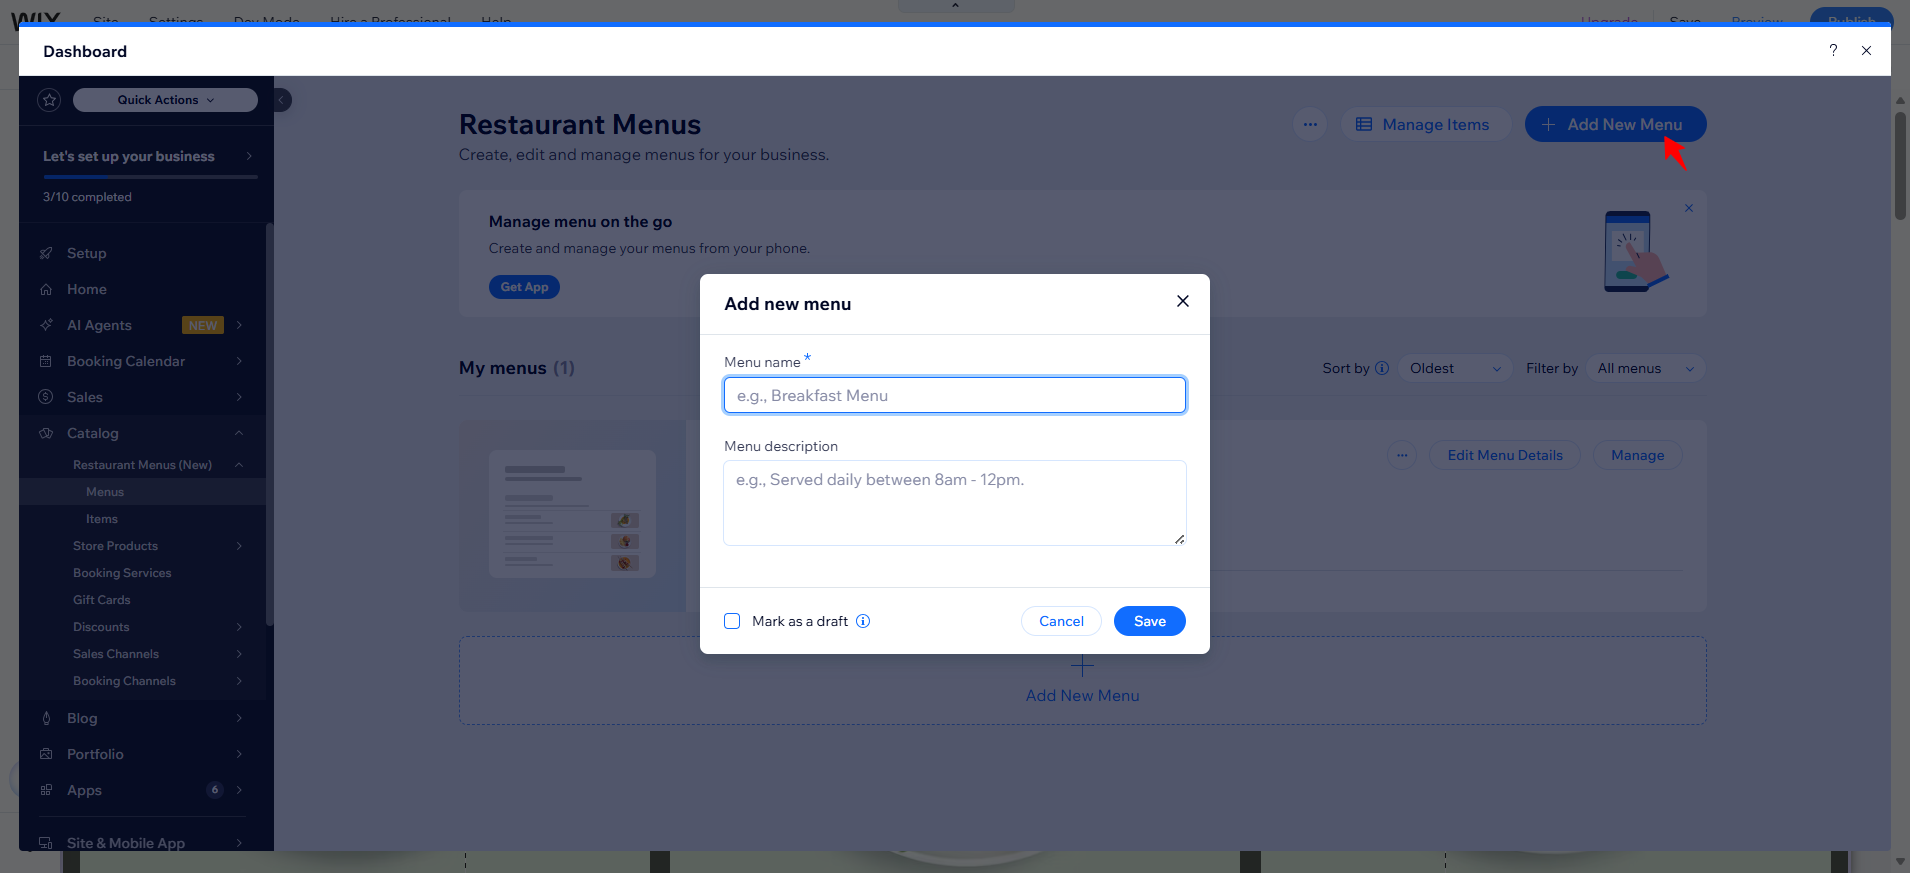Click the setup progress bar

(150, 177)
